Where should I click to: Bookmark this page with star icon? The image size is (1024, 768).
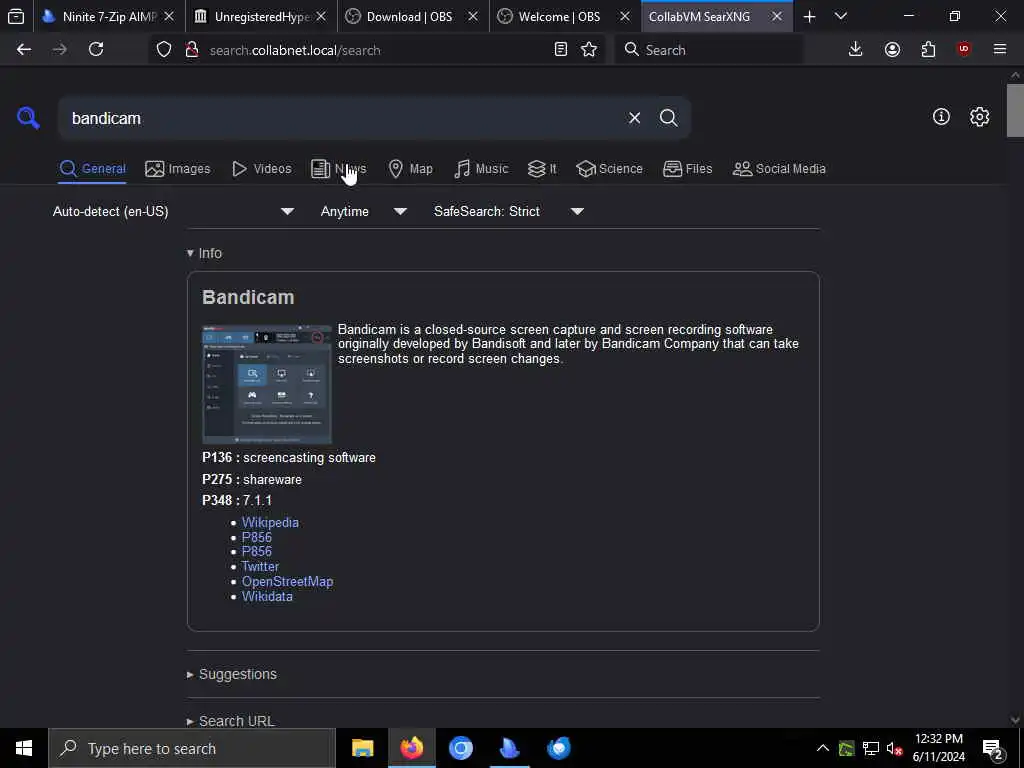coord(589,50)
